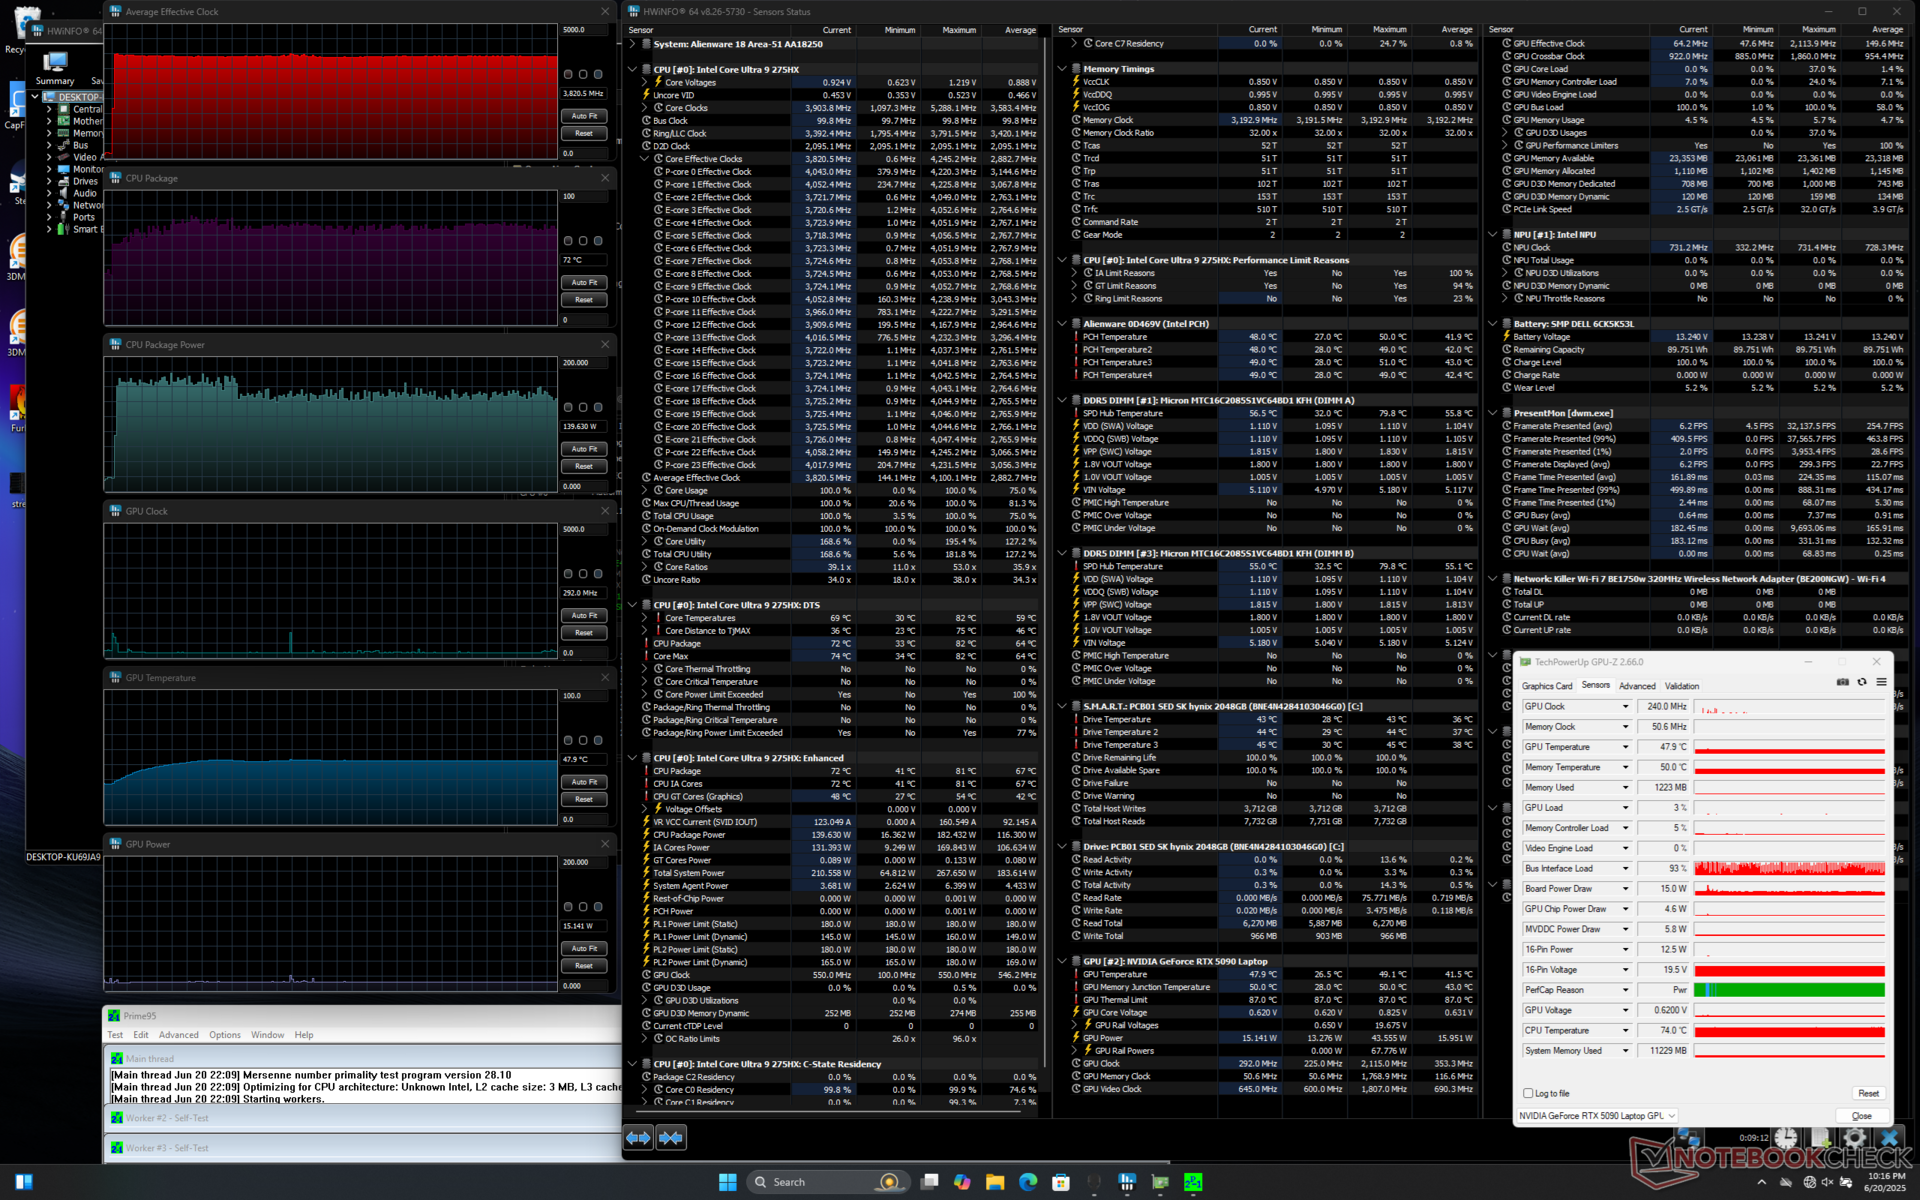This screenshot has width=1920, height=1200.
Task: Open the NVIDIA GeForce RTX 5090 GPU selector
Action: click(1597, 1116)
